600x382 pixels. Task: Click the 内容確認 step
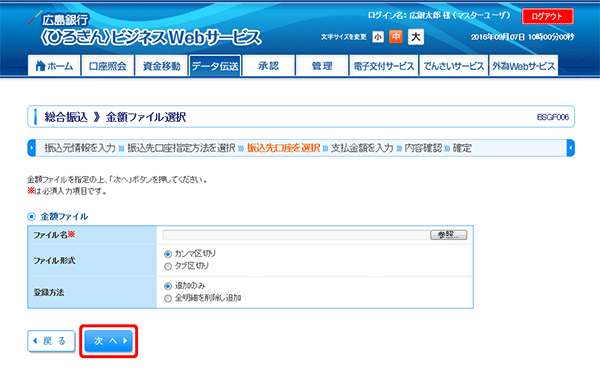pos(423,148)
